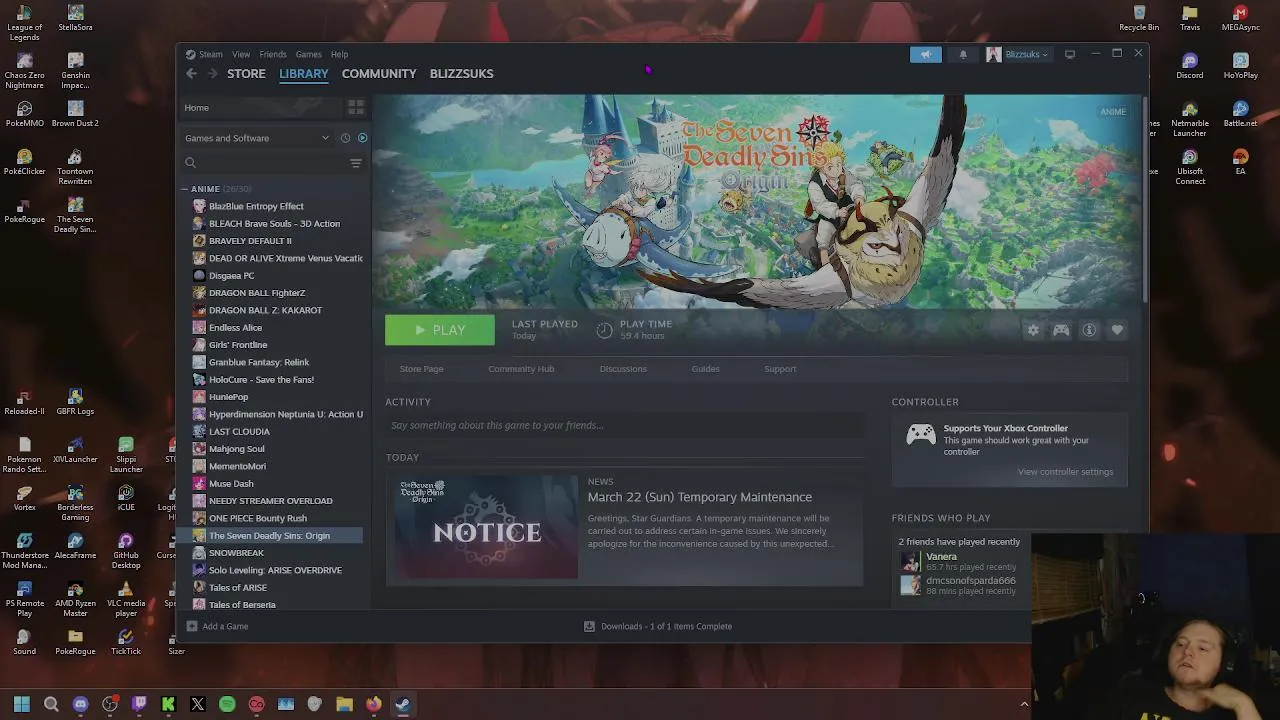Select BLEACH Brave Souls in library list
Viewport: 1280px width, 720px height.
click(x=273, y=224)
